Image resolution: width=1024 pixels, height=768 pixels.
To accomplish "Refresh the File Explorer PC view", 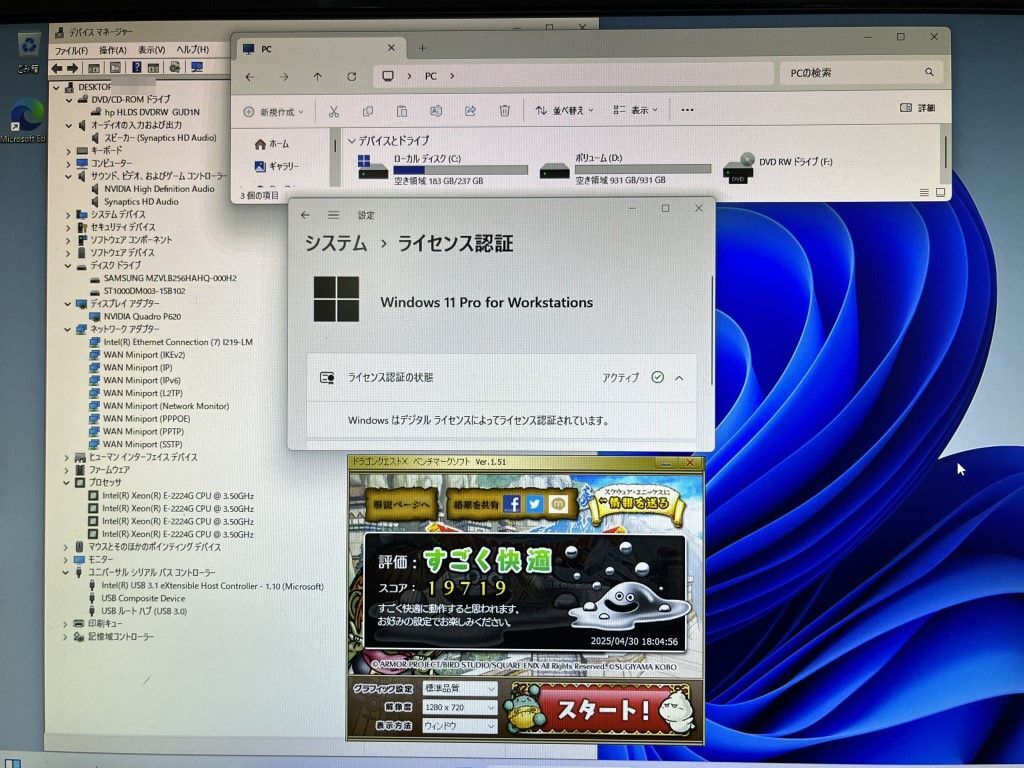I will pyautogui.click(x=351, y=77).
